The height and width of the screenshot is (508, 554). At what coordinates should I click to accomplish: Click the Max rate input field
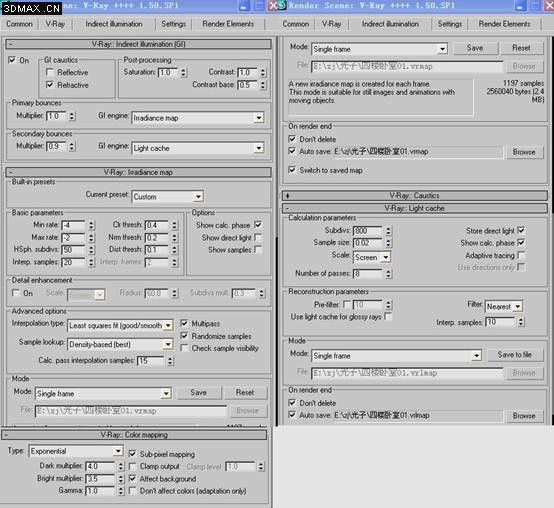coord(73,237)
